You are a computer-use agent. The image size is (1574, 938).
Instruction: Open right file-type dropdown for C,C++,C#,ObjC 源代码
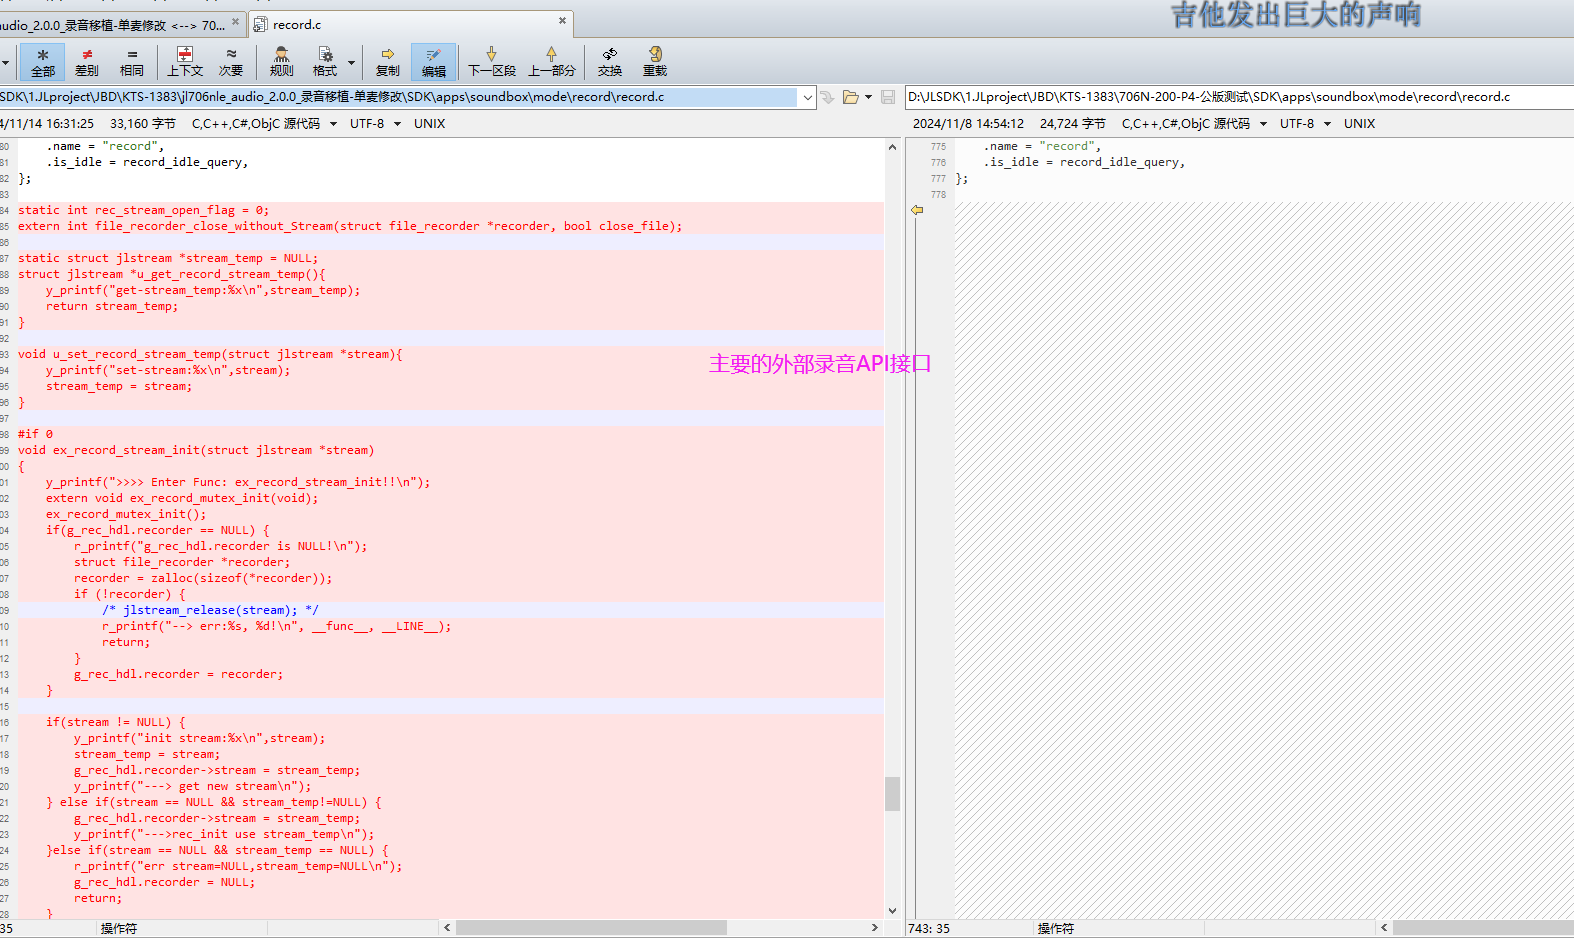[x=1263, y=124]
